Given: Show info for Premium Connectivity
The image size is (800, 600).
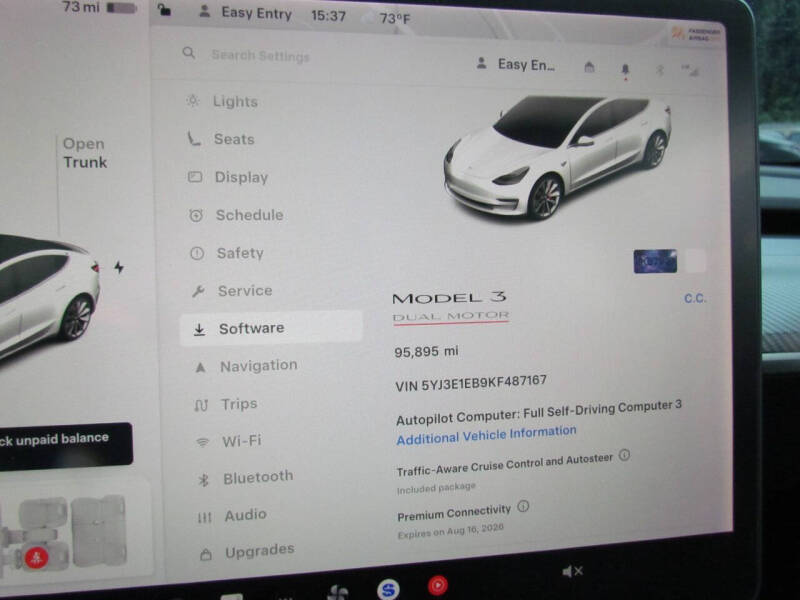Looking at the screenshot, I should pos(523,506).
